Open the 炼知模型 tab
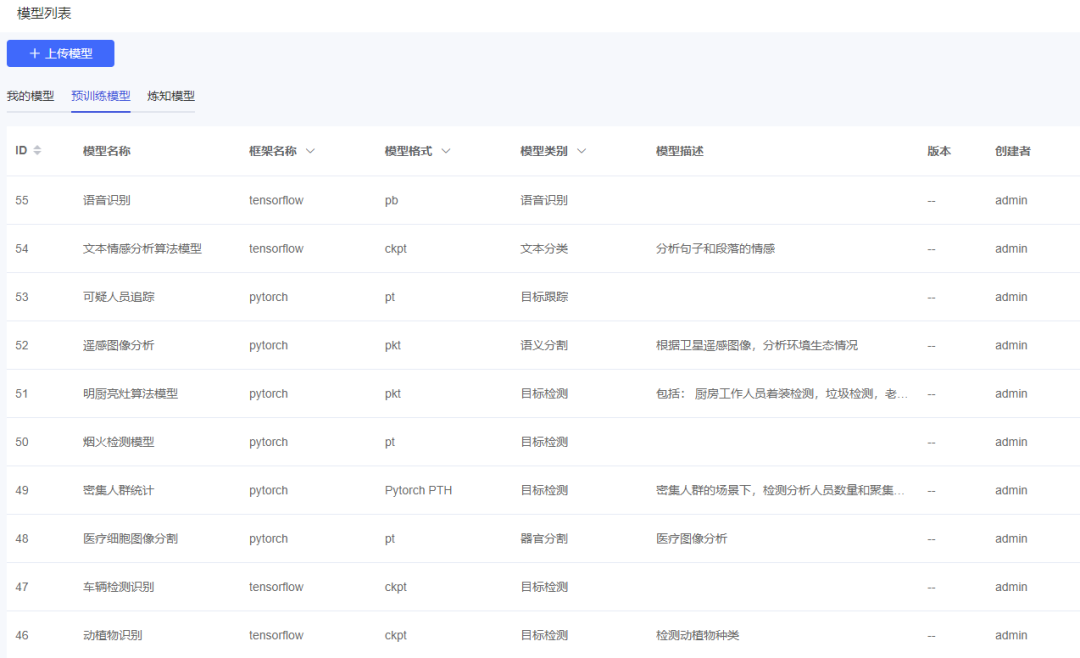The image size is (1080, 658). (x=171, y=96)
